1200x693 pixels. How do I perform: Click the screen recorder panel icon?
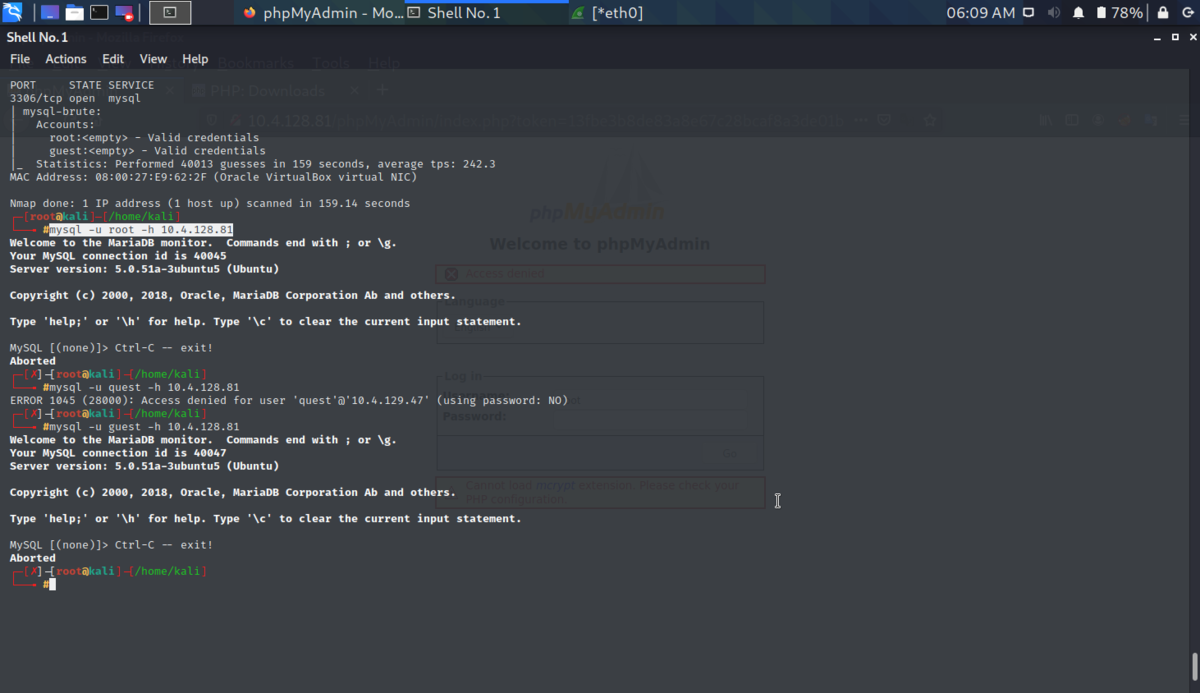tap(124, 13)
